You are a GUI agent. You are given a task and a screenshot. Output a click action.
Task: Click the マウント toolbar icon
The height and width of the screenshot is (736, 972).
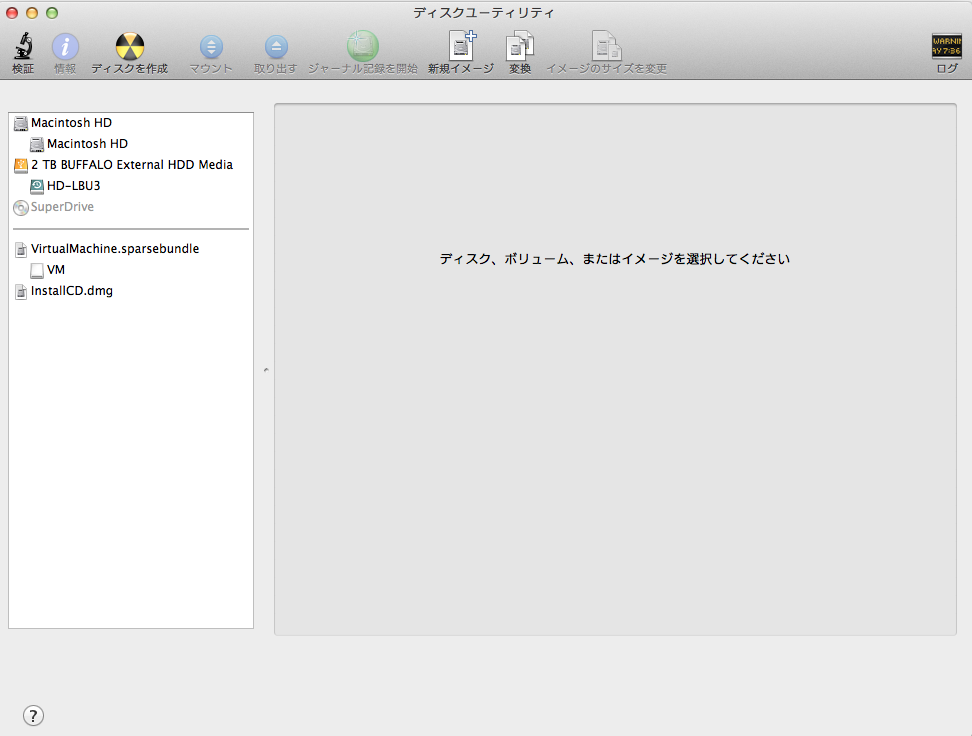211,47
